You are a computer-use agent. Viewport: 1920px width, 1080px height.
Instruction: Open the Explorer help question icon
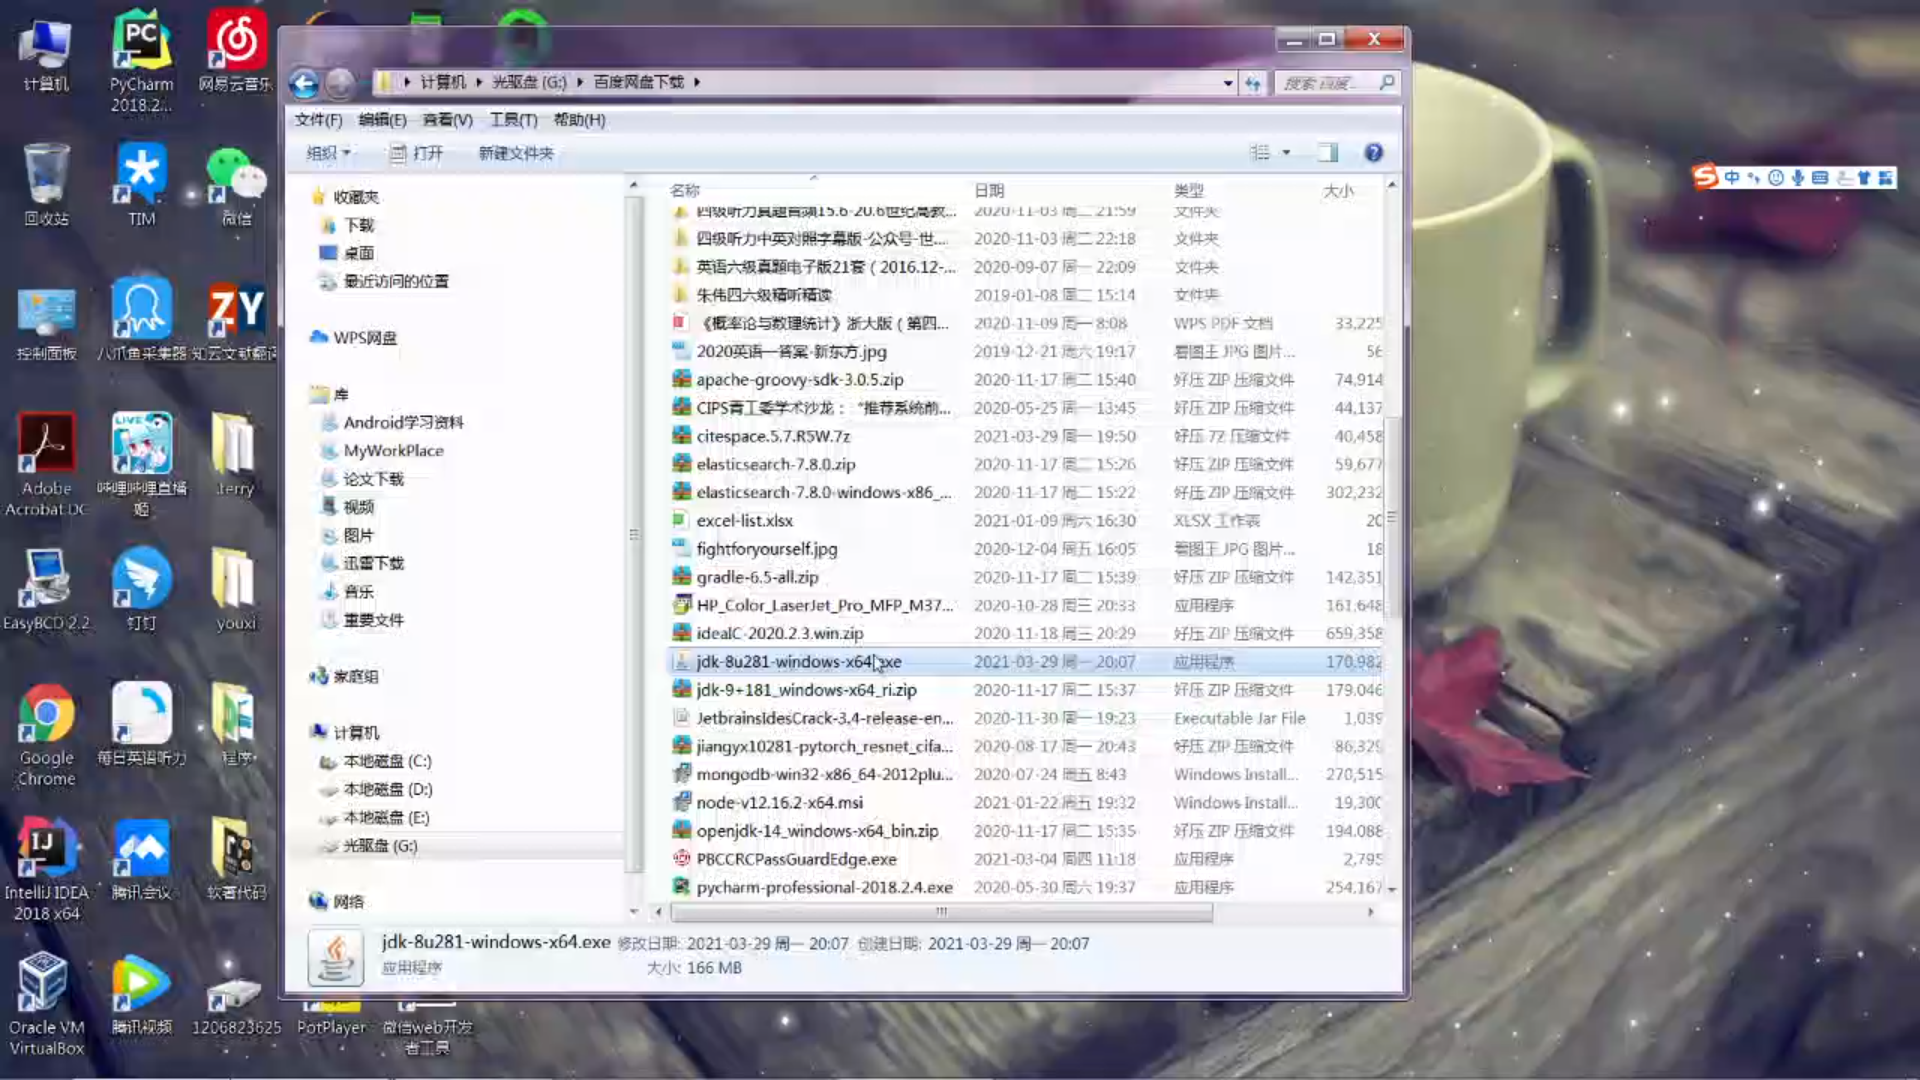click(x=1373, y=153)
